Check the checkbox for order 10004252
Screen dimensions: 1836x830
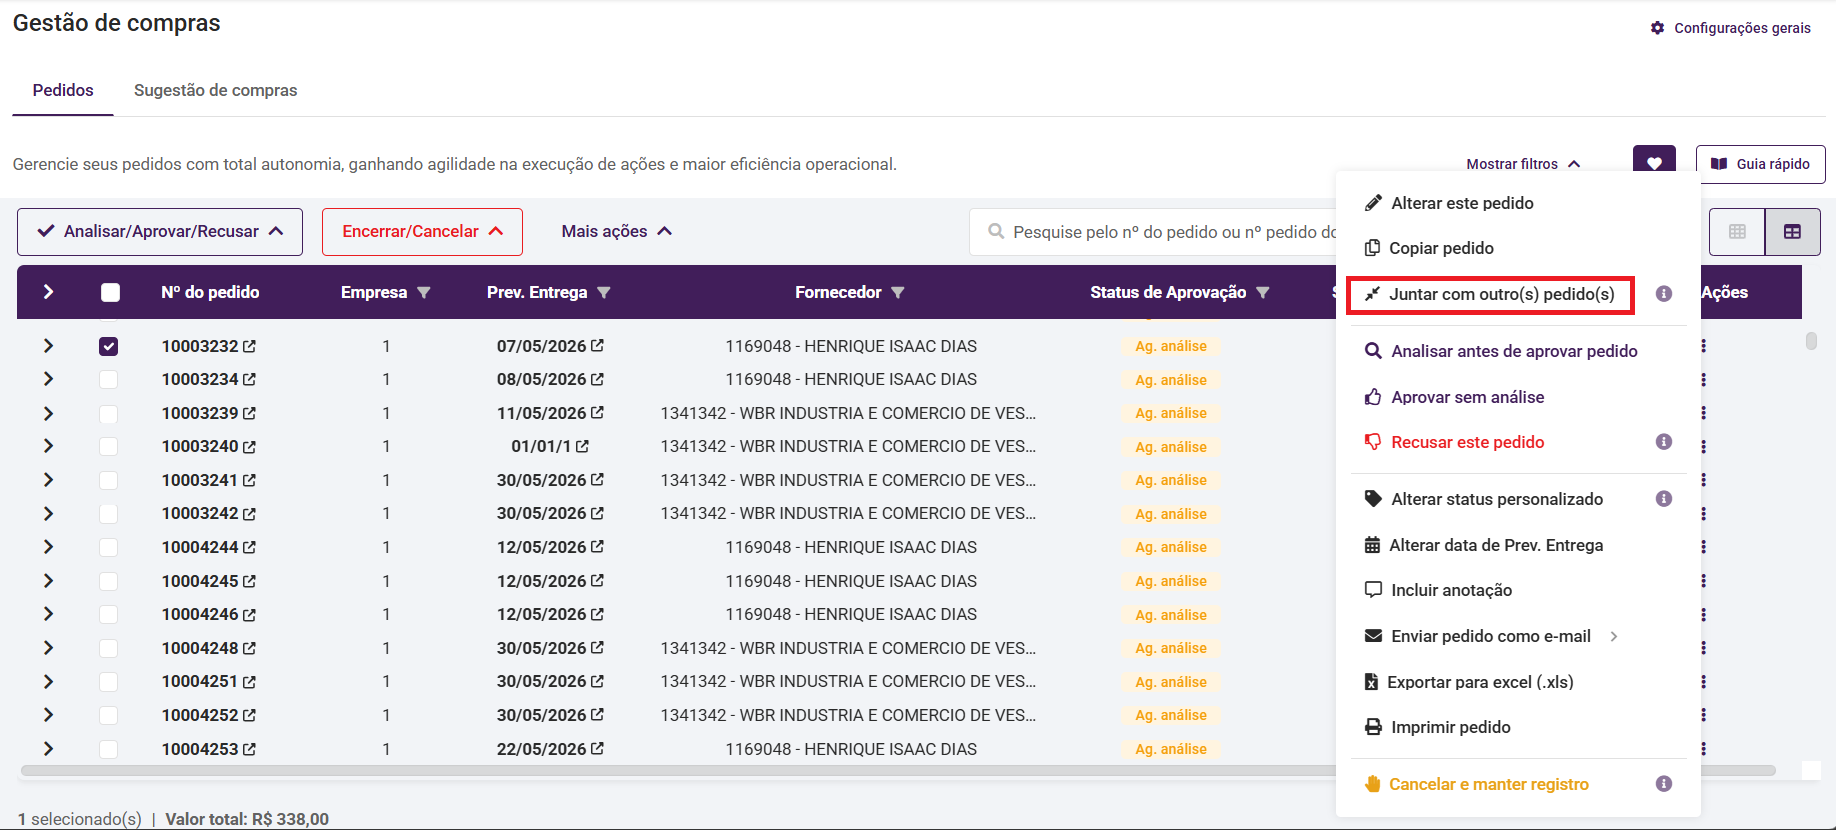[109, 715]
